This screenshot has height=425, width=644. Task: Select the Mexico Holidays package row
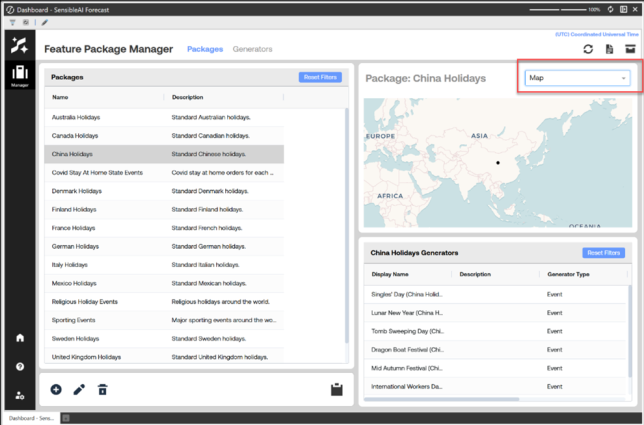[x=164, y=283]
